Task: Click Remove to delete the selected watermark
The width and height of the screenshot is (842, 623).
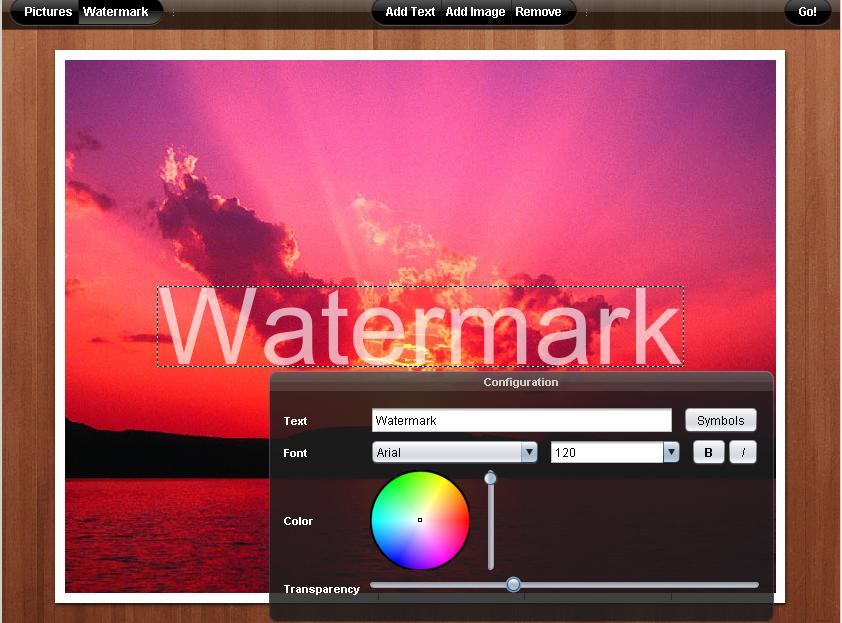Action: pyautogui.click(x=540, y=12)
